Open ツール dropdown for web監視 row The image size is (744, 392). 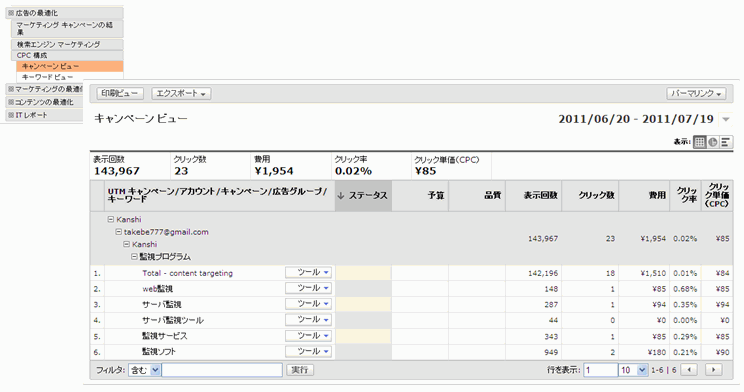308,288
